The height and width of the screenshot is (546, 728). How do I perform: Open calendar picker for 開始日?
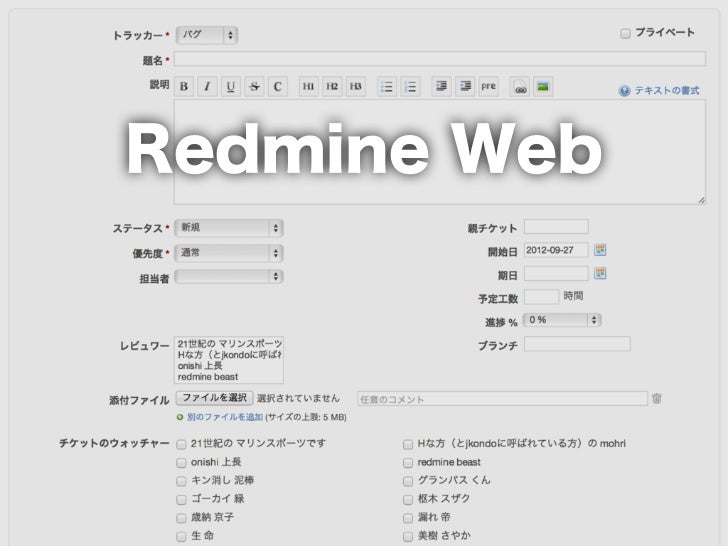pyautogui.click(x=600, y=250)
